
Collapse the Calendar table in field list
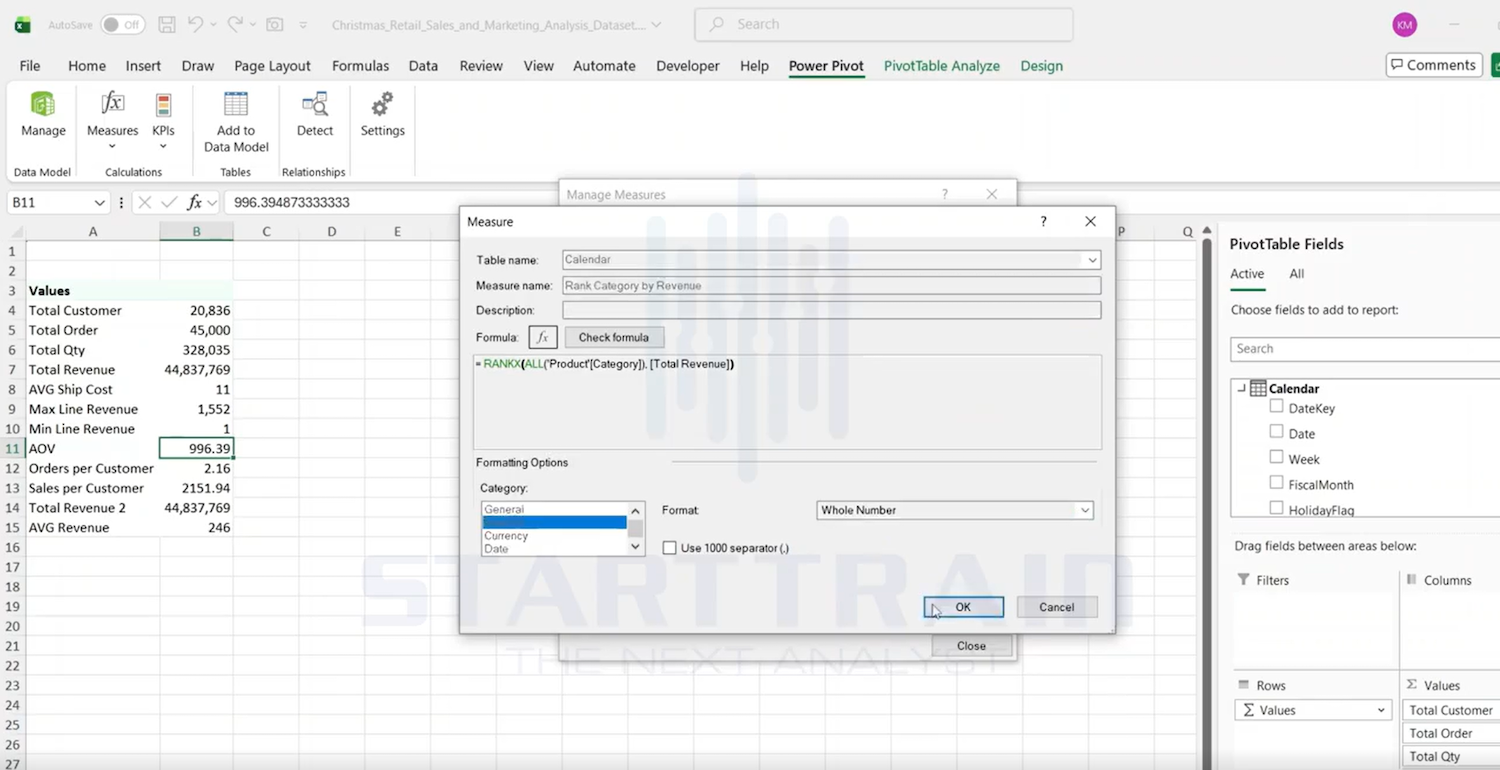click(1241, 388)
